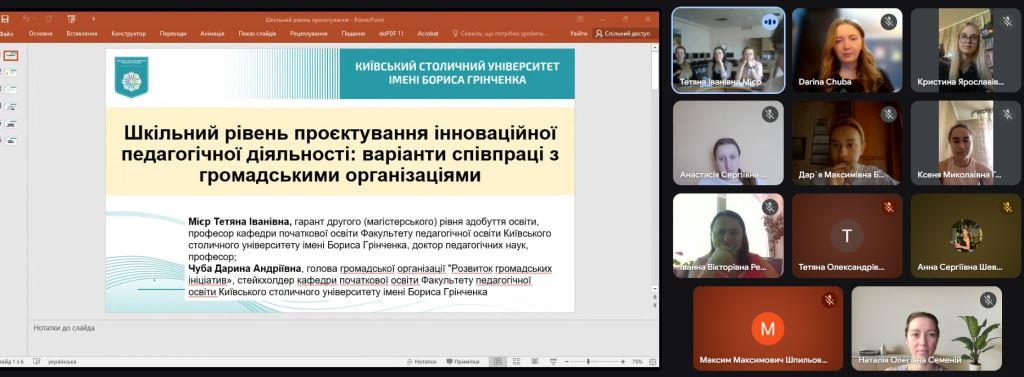
Task: Switch to Normal view icon in status bar
Action: click(498, 361)
